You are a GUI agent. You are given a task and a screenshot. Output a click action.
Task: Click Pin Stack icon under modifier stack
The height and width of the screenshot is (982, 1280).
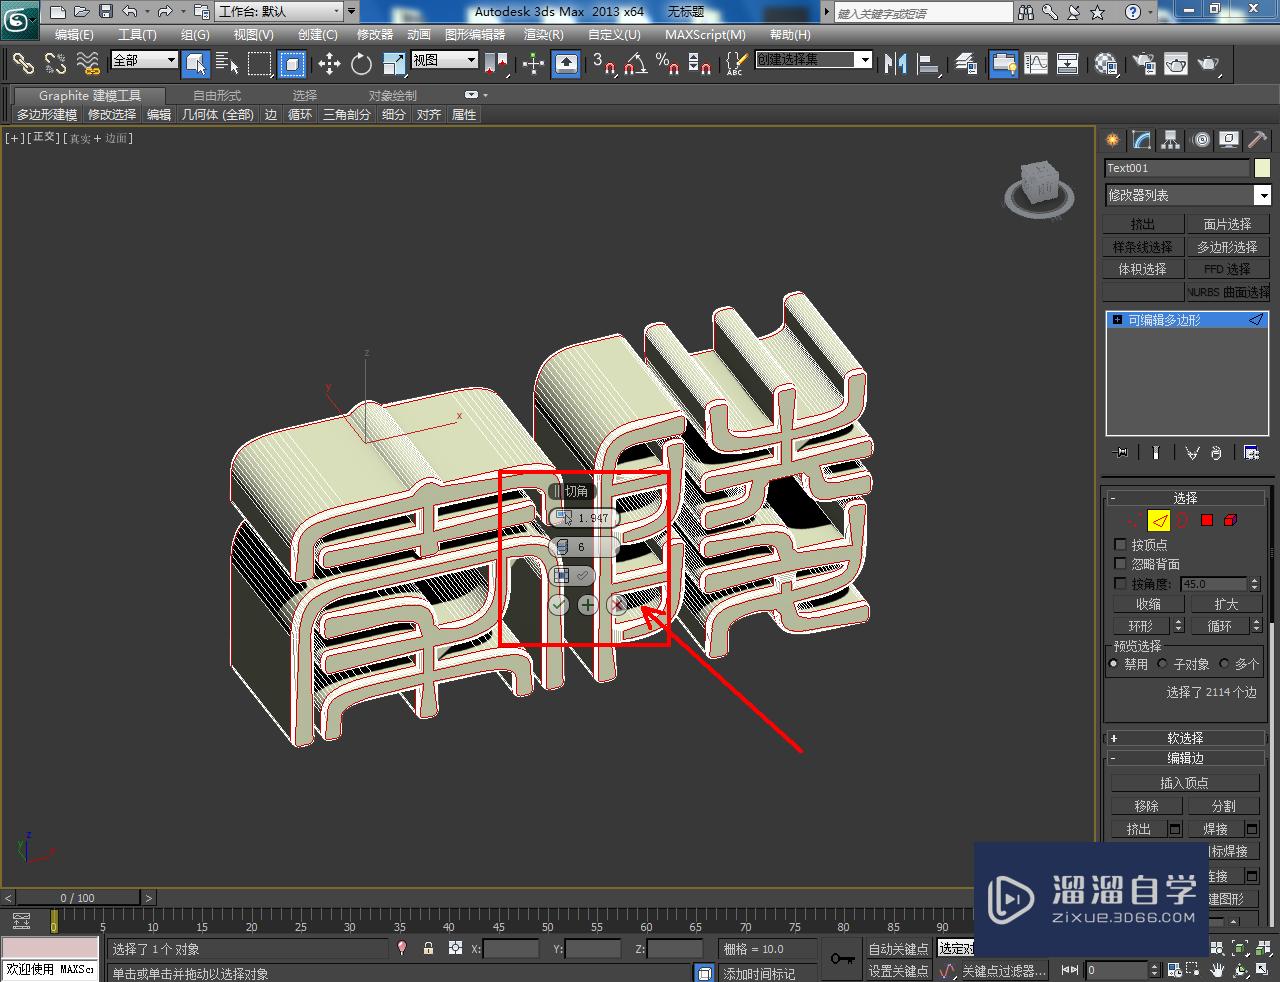pyautogui.click(x=1121, y=453)
